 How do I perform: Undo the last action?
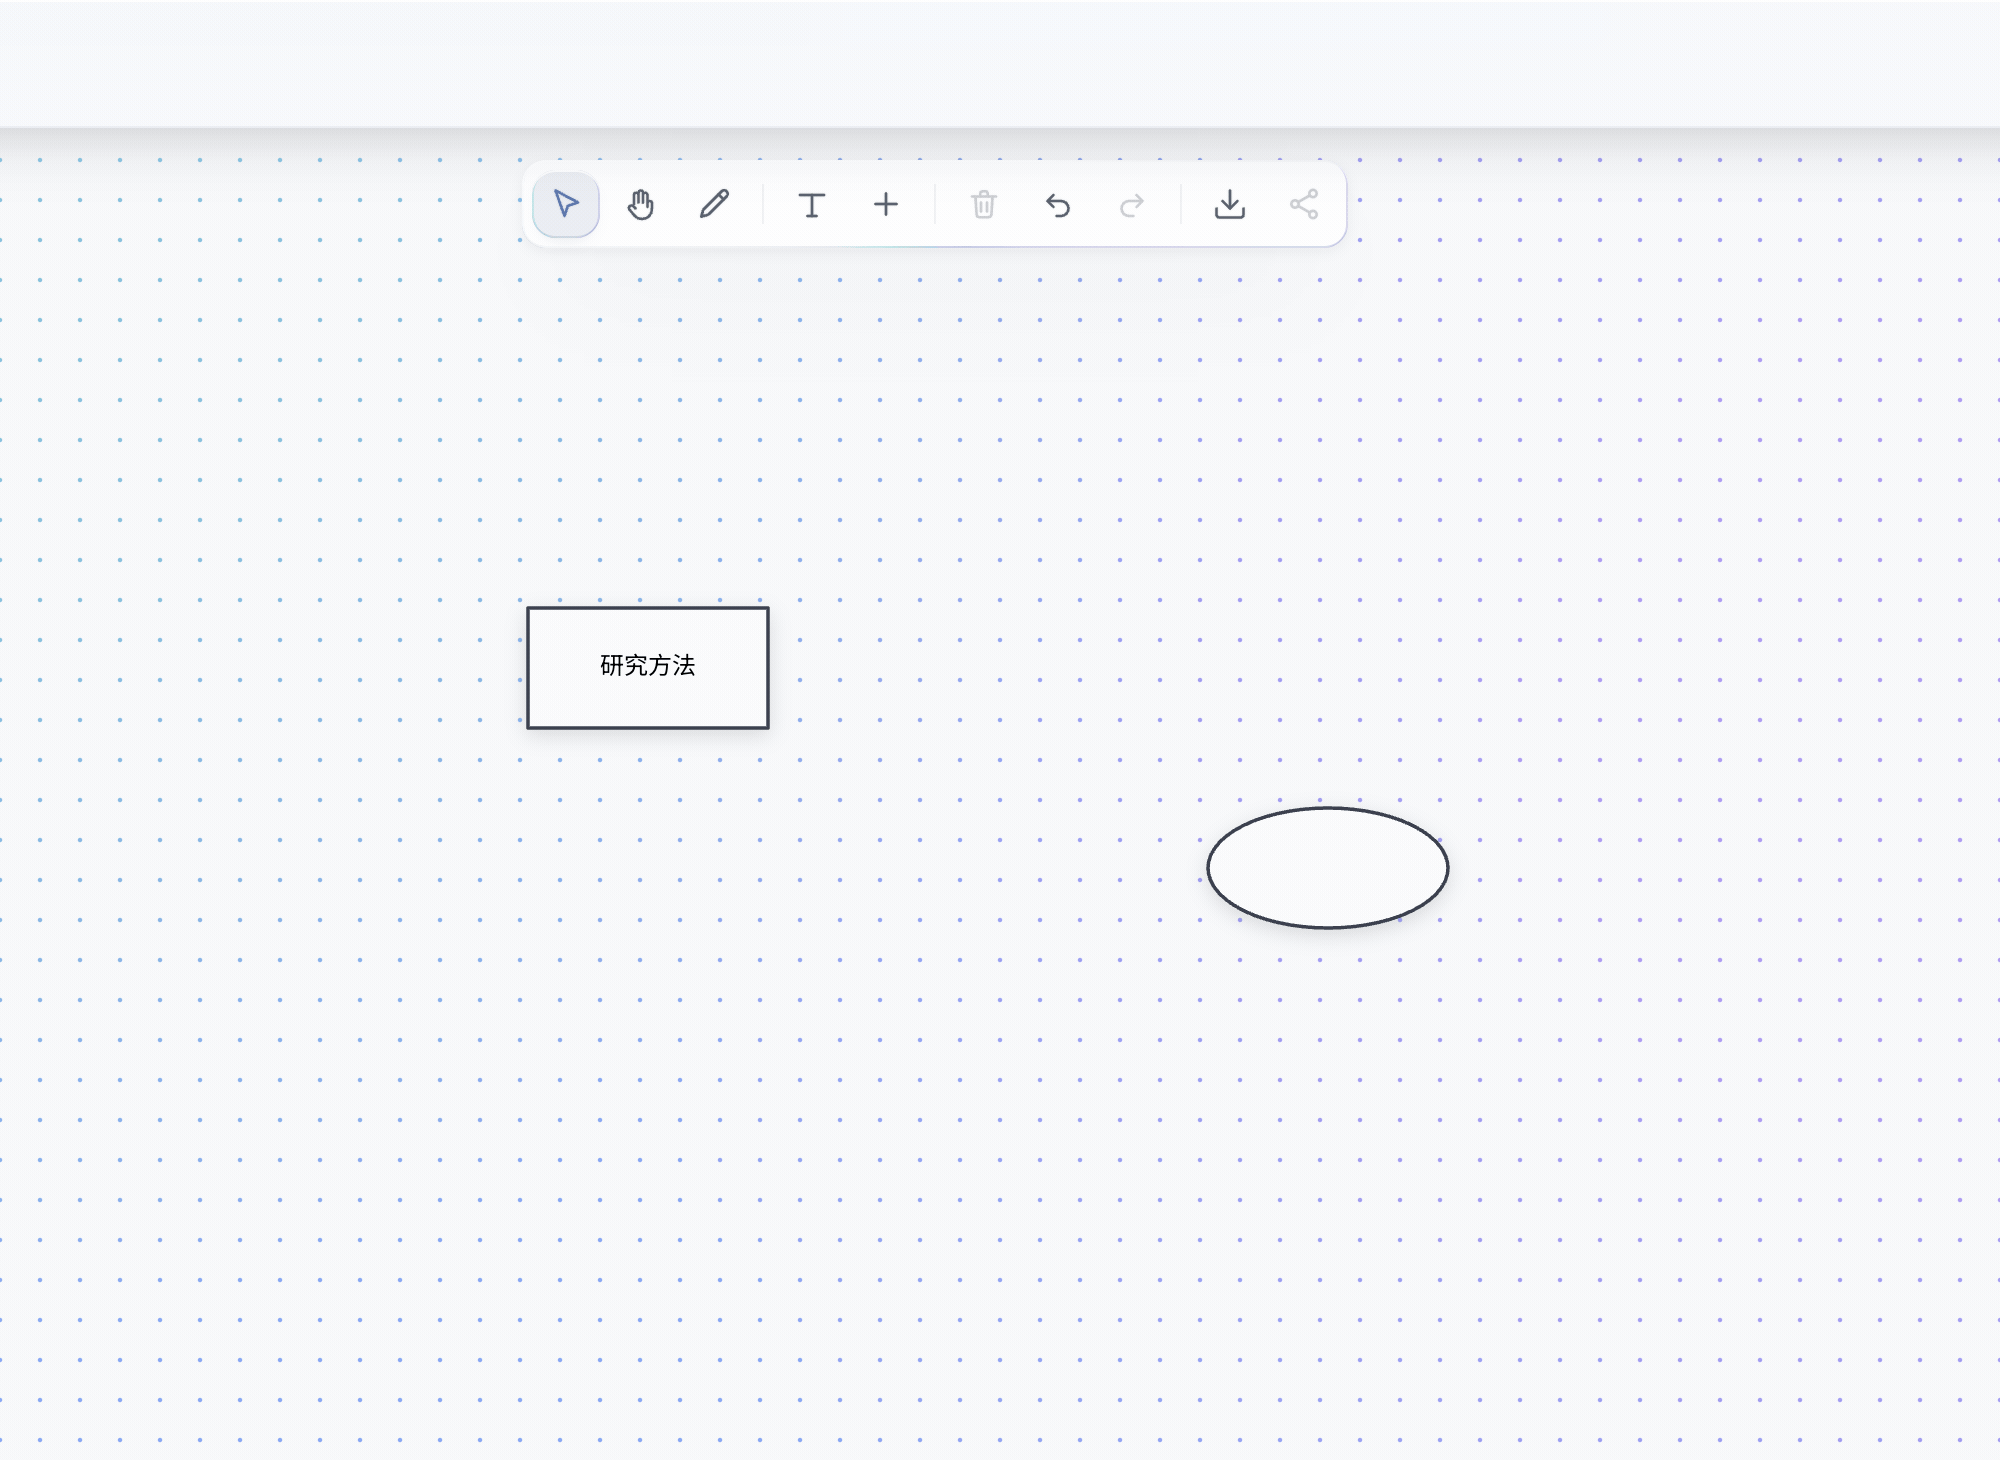(1058, 205)
